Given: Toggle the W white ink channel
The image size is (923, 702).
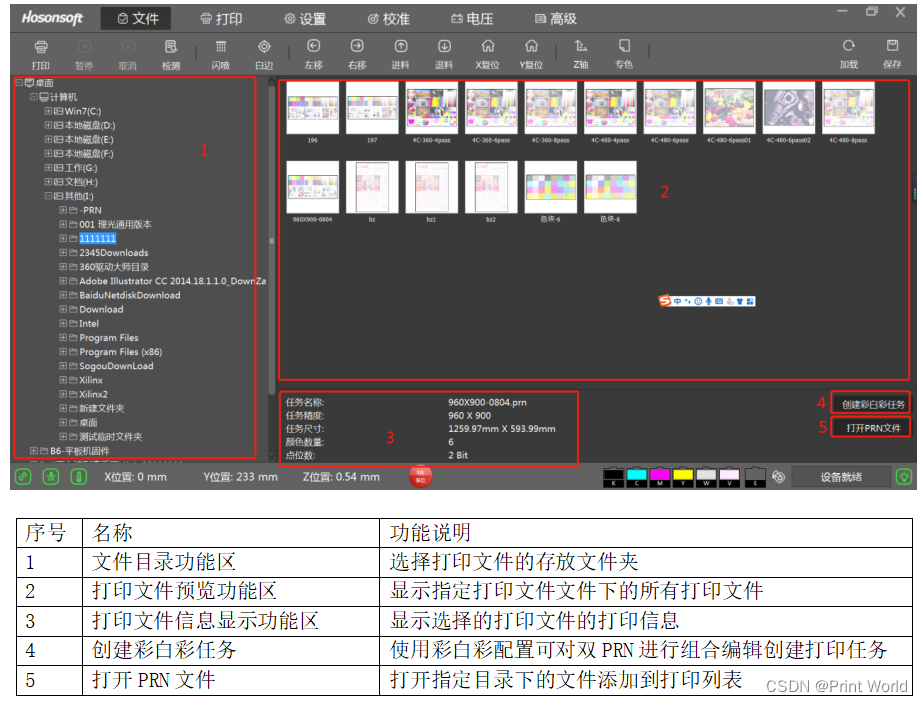Looking at the screenshot, I should pyautogui.click(x=707, y=475).
